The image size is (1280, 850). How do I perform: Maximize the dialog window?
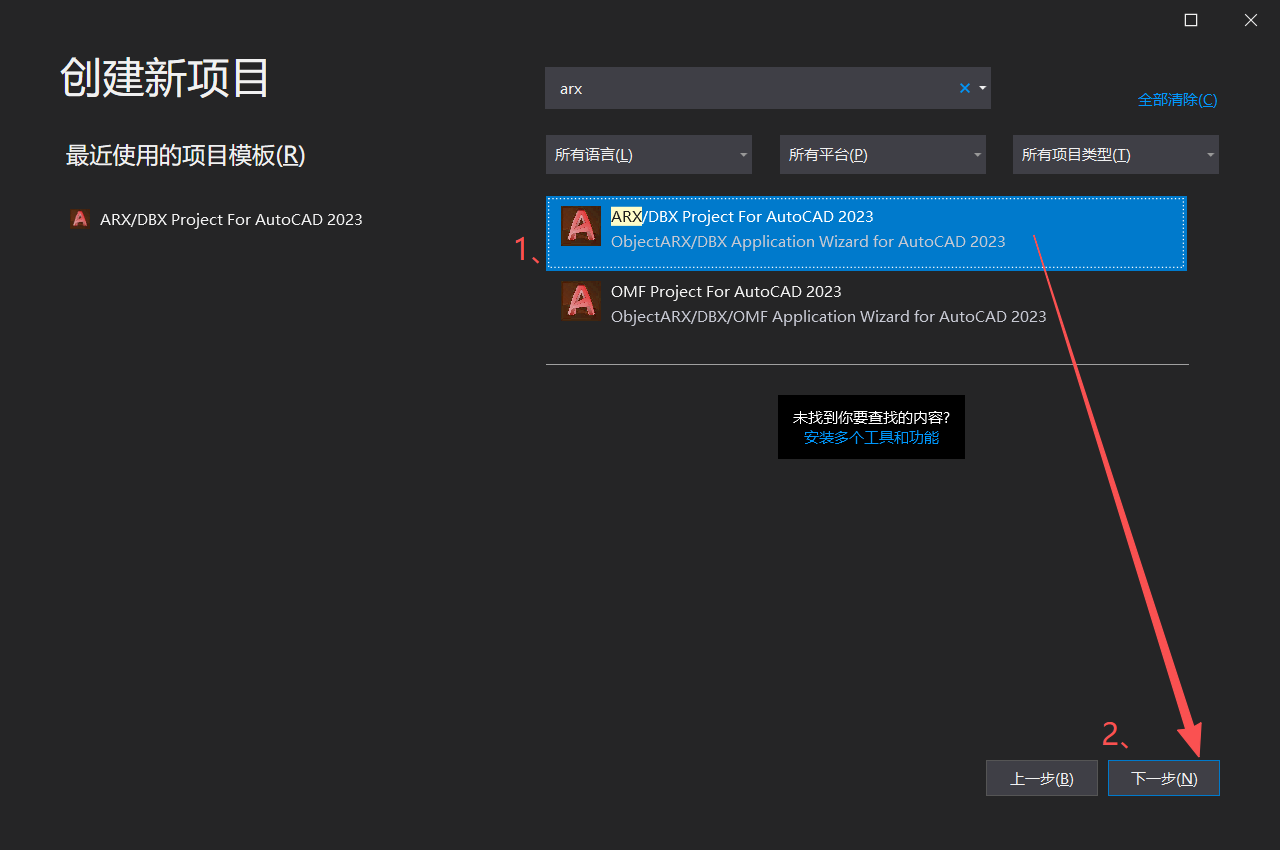1191,20
